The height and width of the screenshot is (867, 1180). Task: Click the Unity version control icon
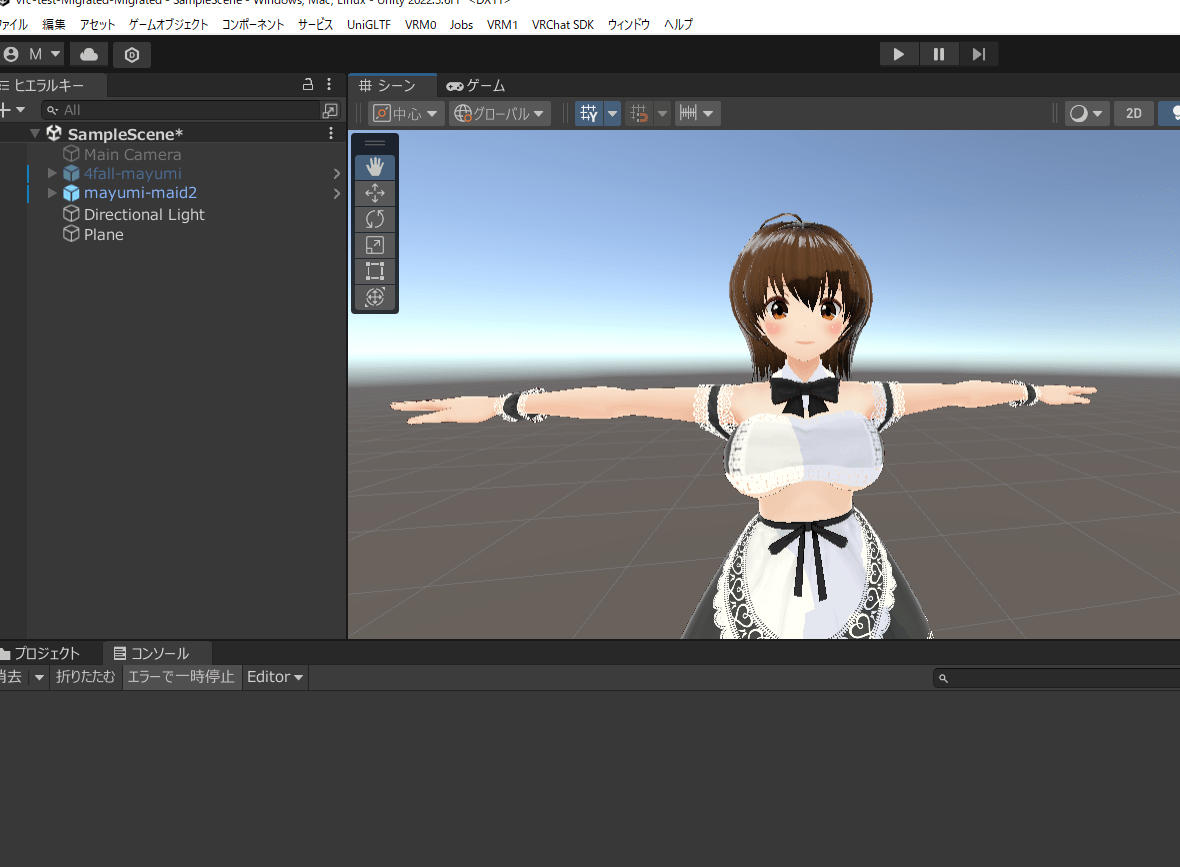(132, 54)
